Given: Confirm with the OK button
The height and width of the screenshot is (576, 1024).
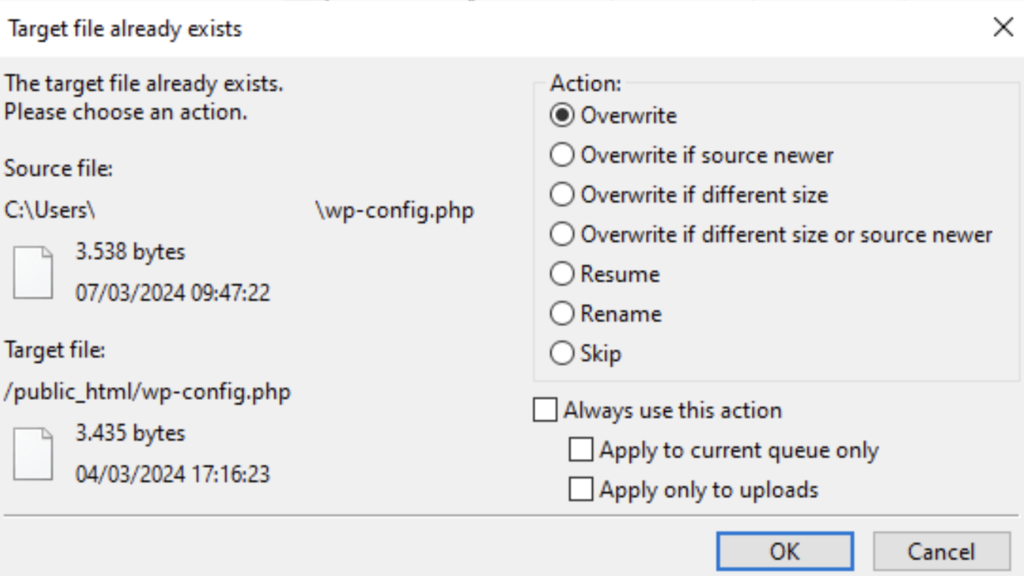Looking at the screenshot, I should coord(784,551).
